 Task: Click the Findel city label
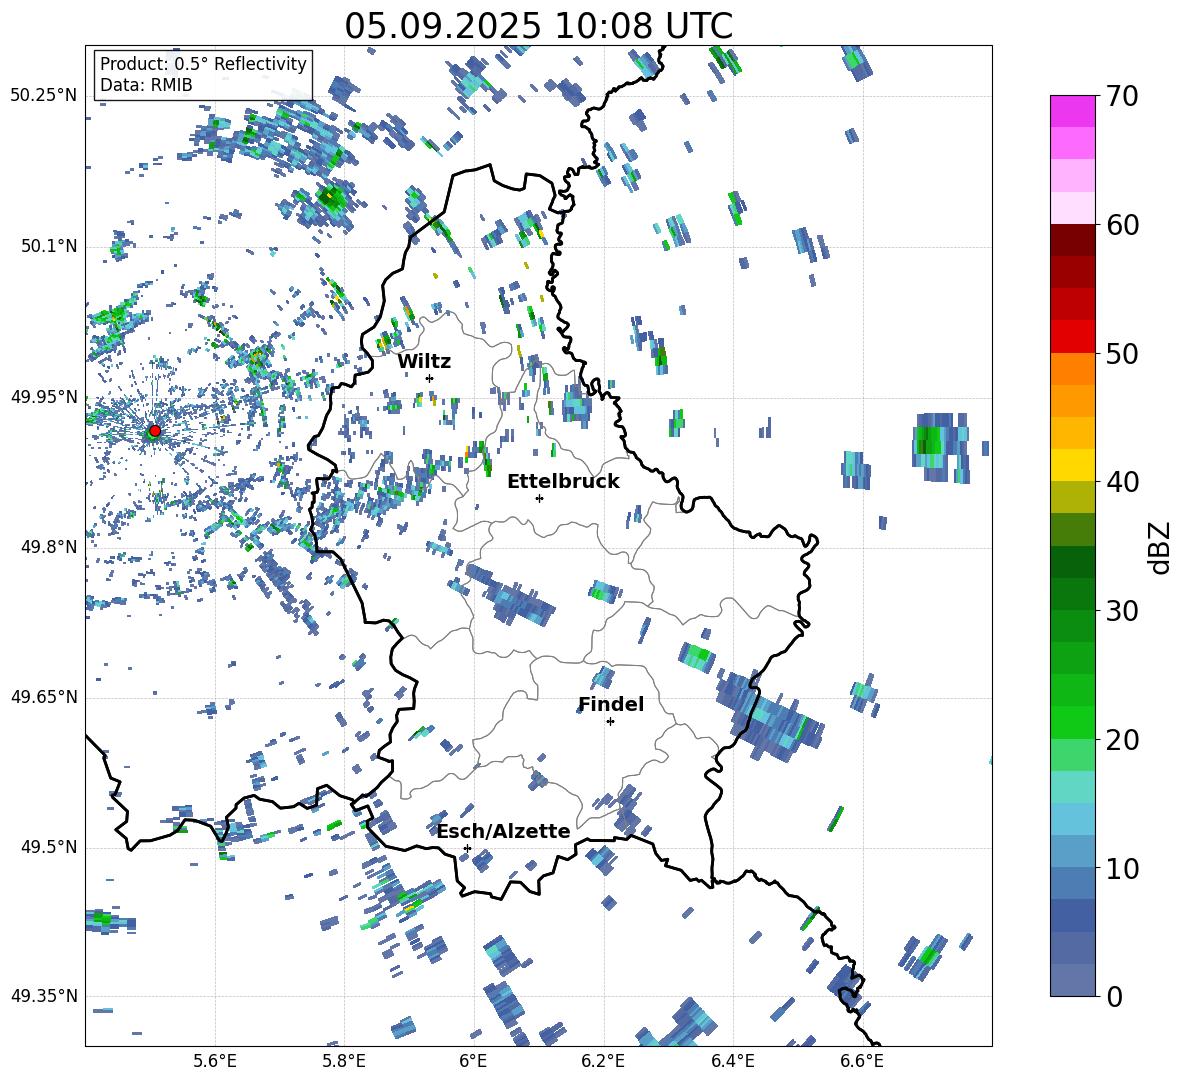(611, 704)
